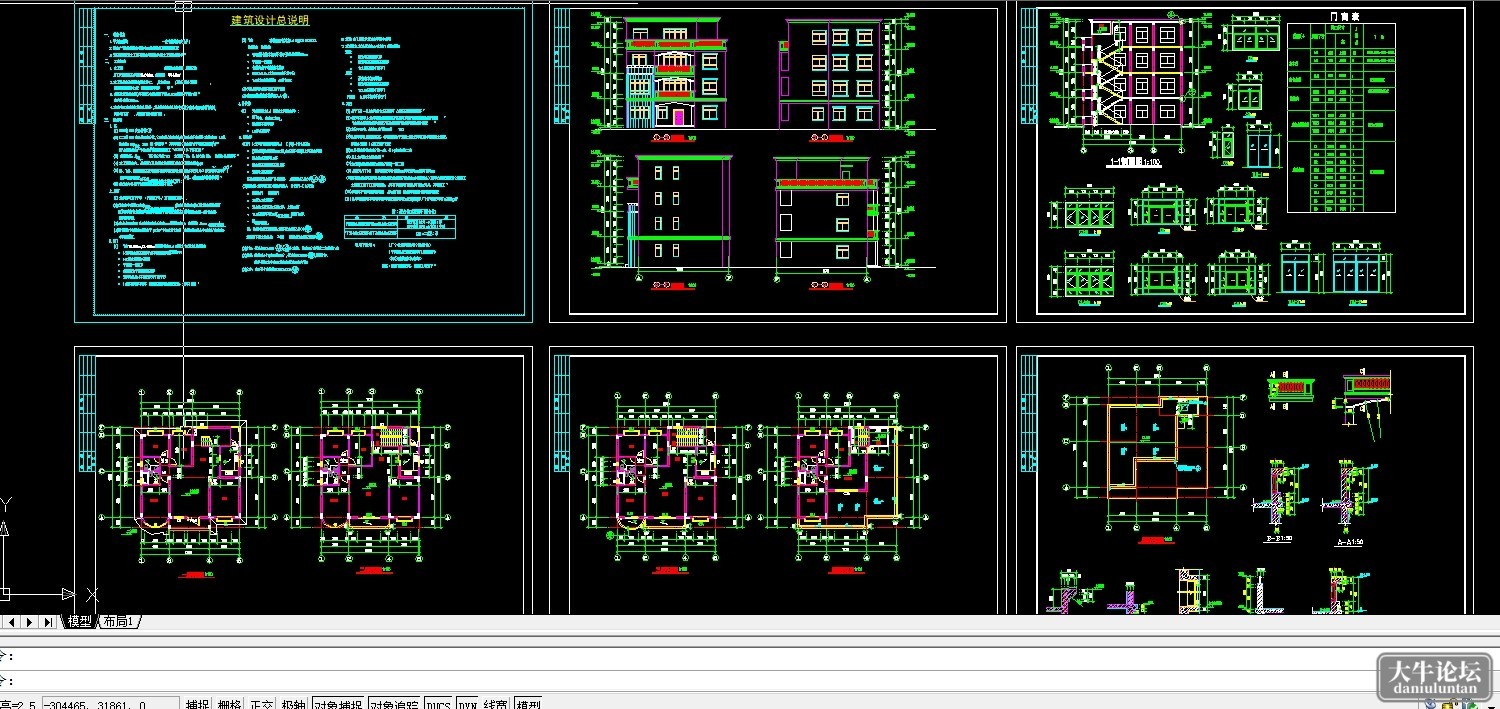
Task: Select the 模型 model tab
Action: pyautogui.click(x=80, y=622)
